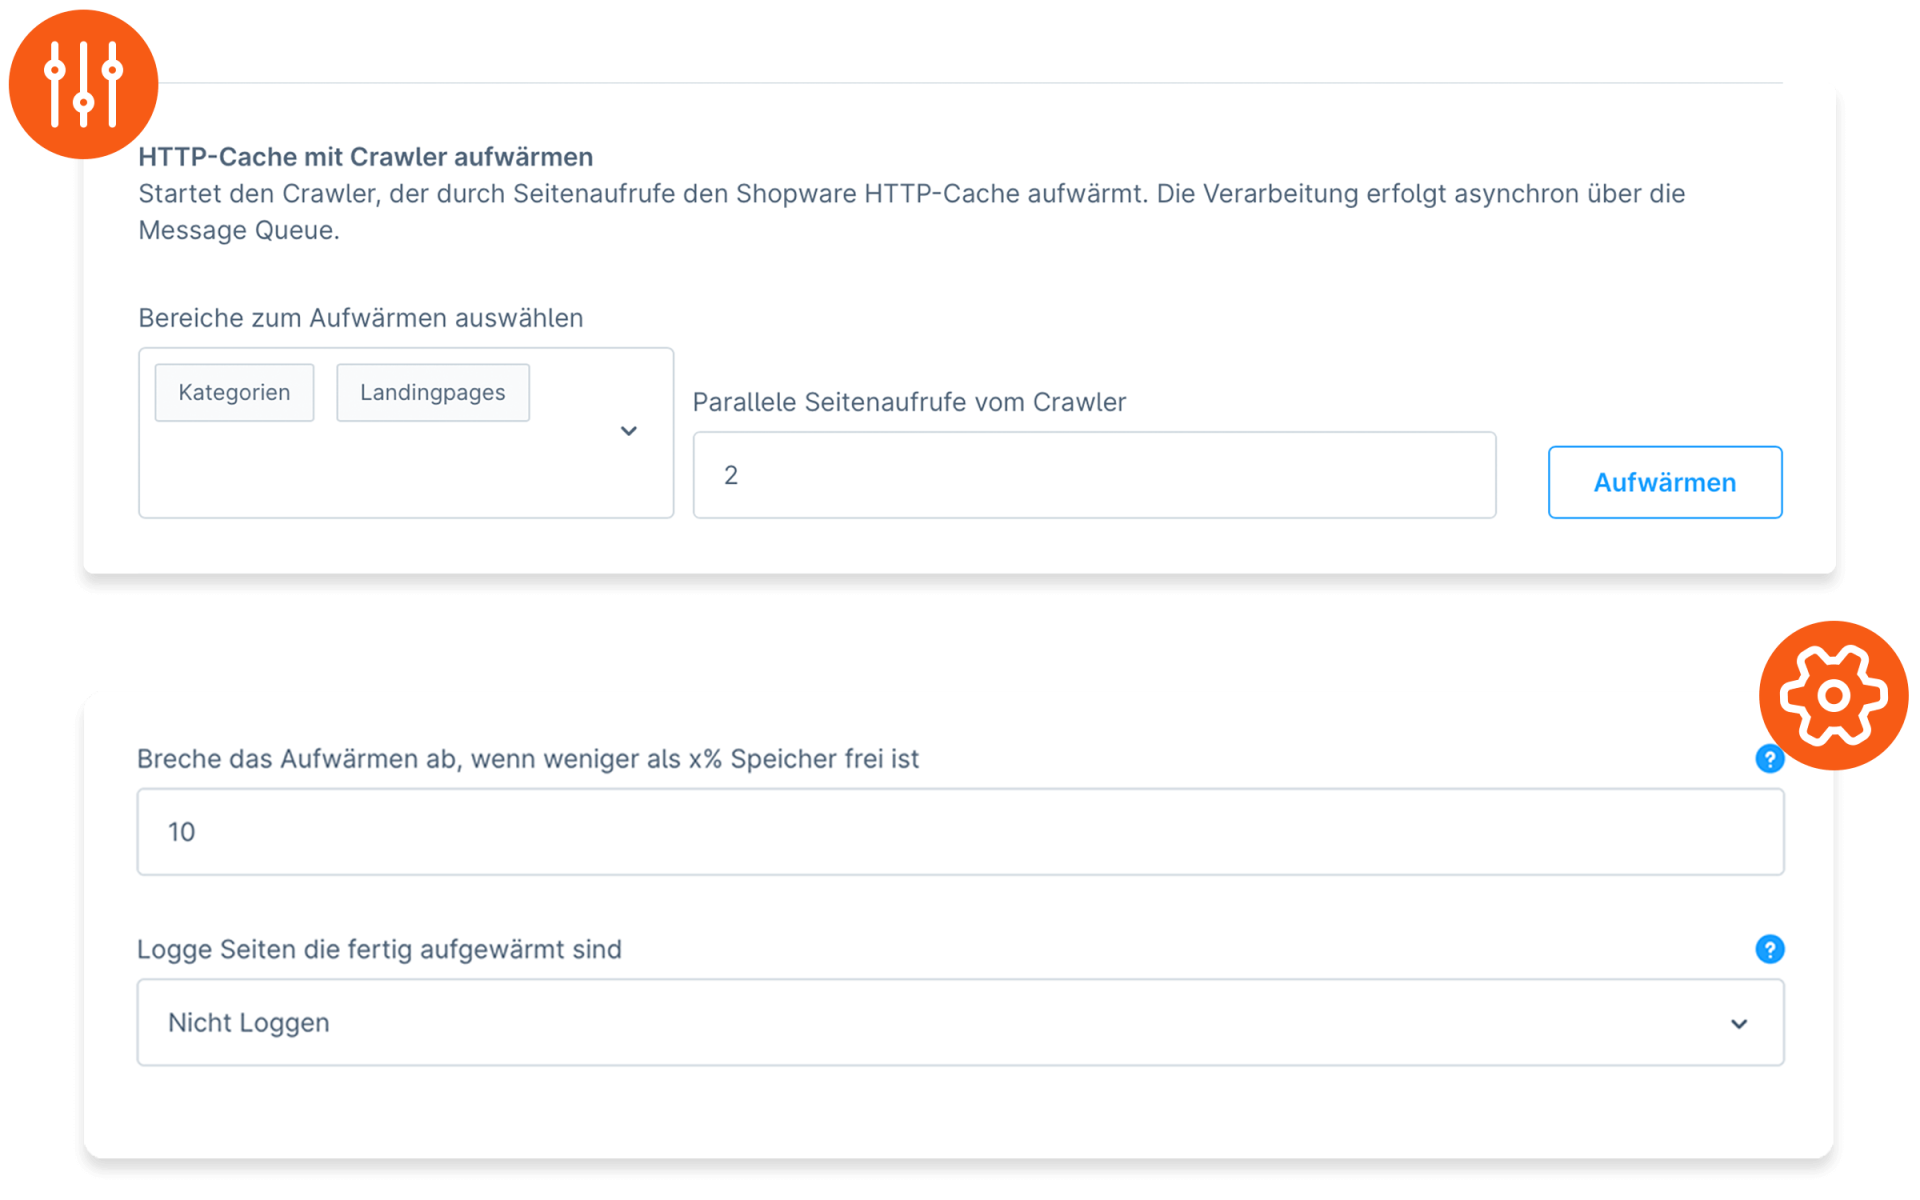Viewport: 1920px width, 1200px height.
Task: Open help for the free memory threshold
Action: point(1768,759)
